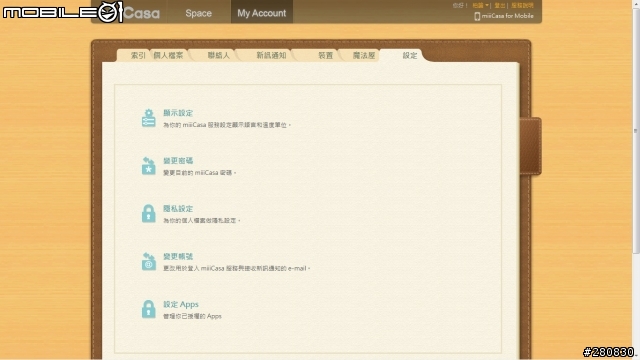This screenshot has height=360, width=640.
Task: Switch to the Space tab
Action: point(198,13)
